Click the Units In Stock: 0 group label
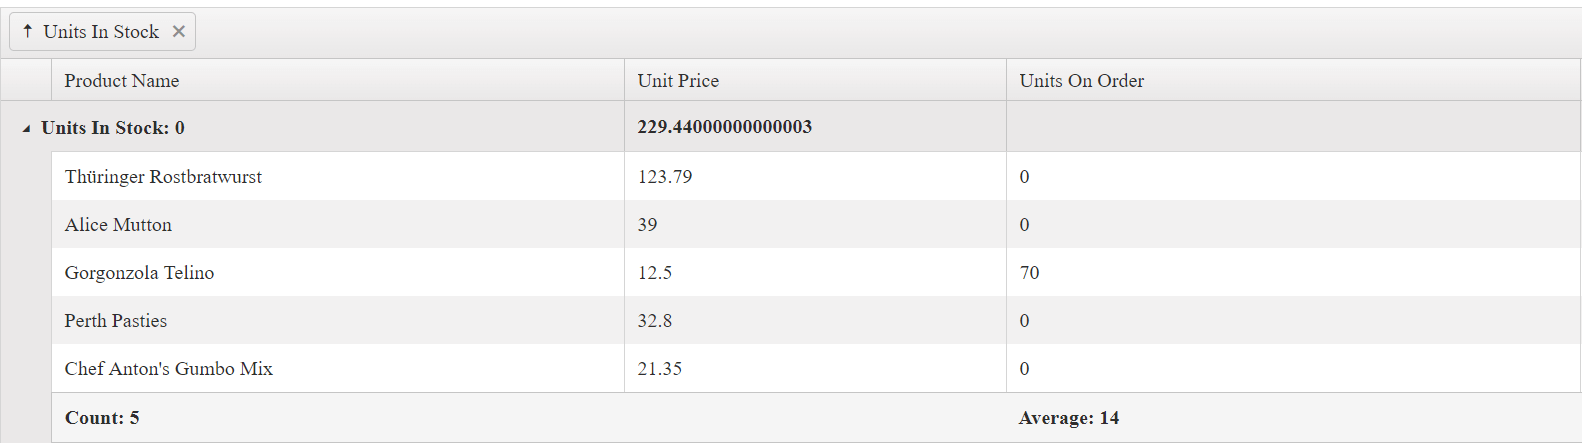 click(x=113, y=128)
